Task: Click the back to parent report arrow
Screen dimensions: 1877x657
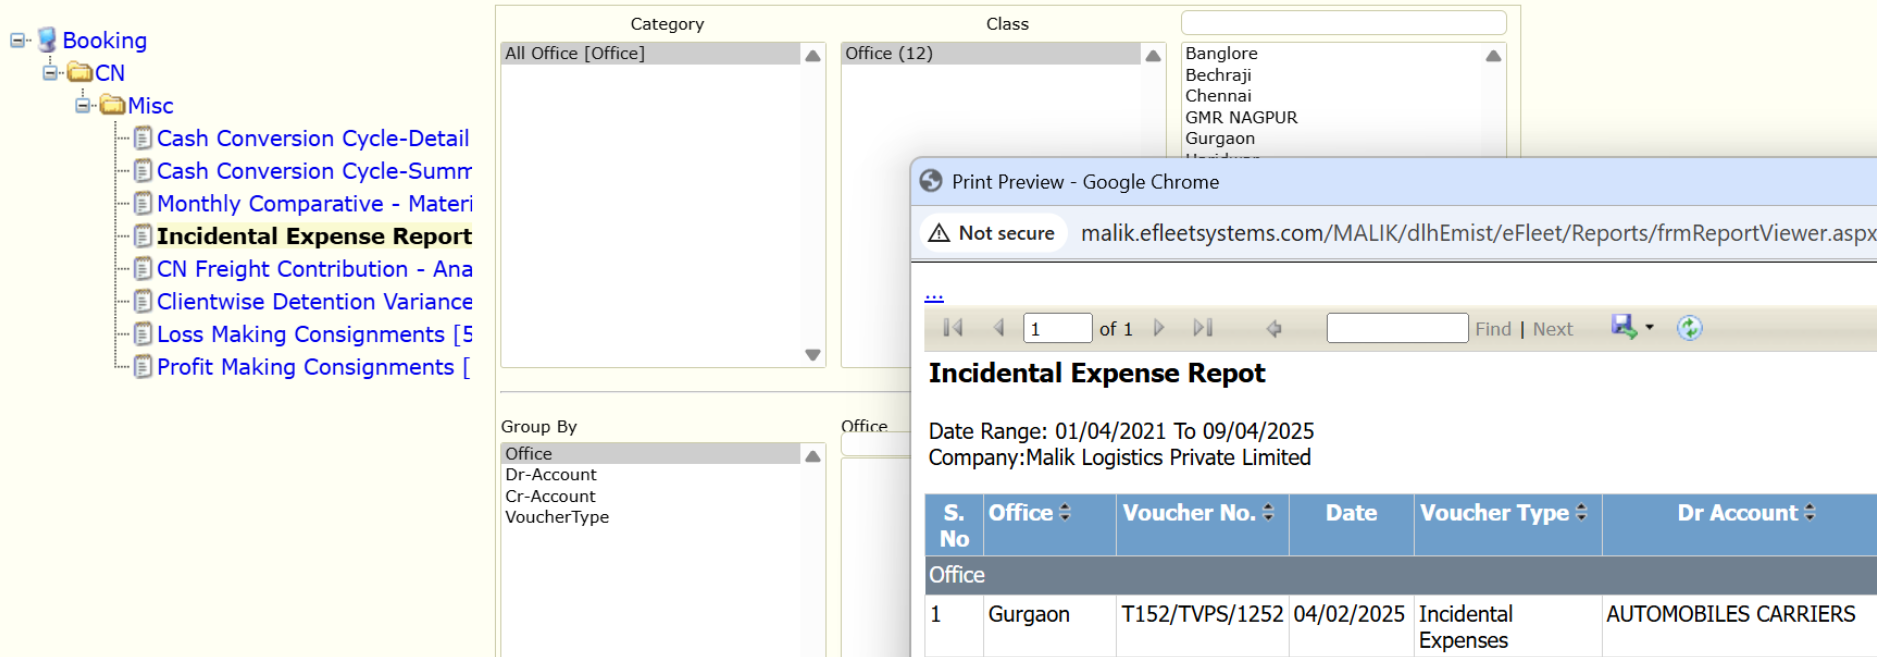Action: (1274, 329)
